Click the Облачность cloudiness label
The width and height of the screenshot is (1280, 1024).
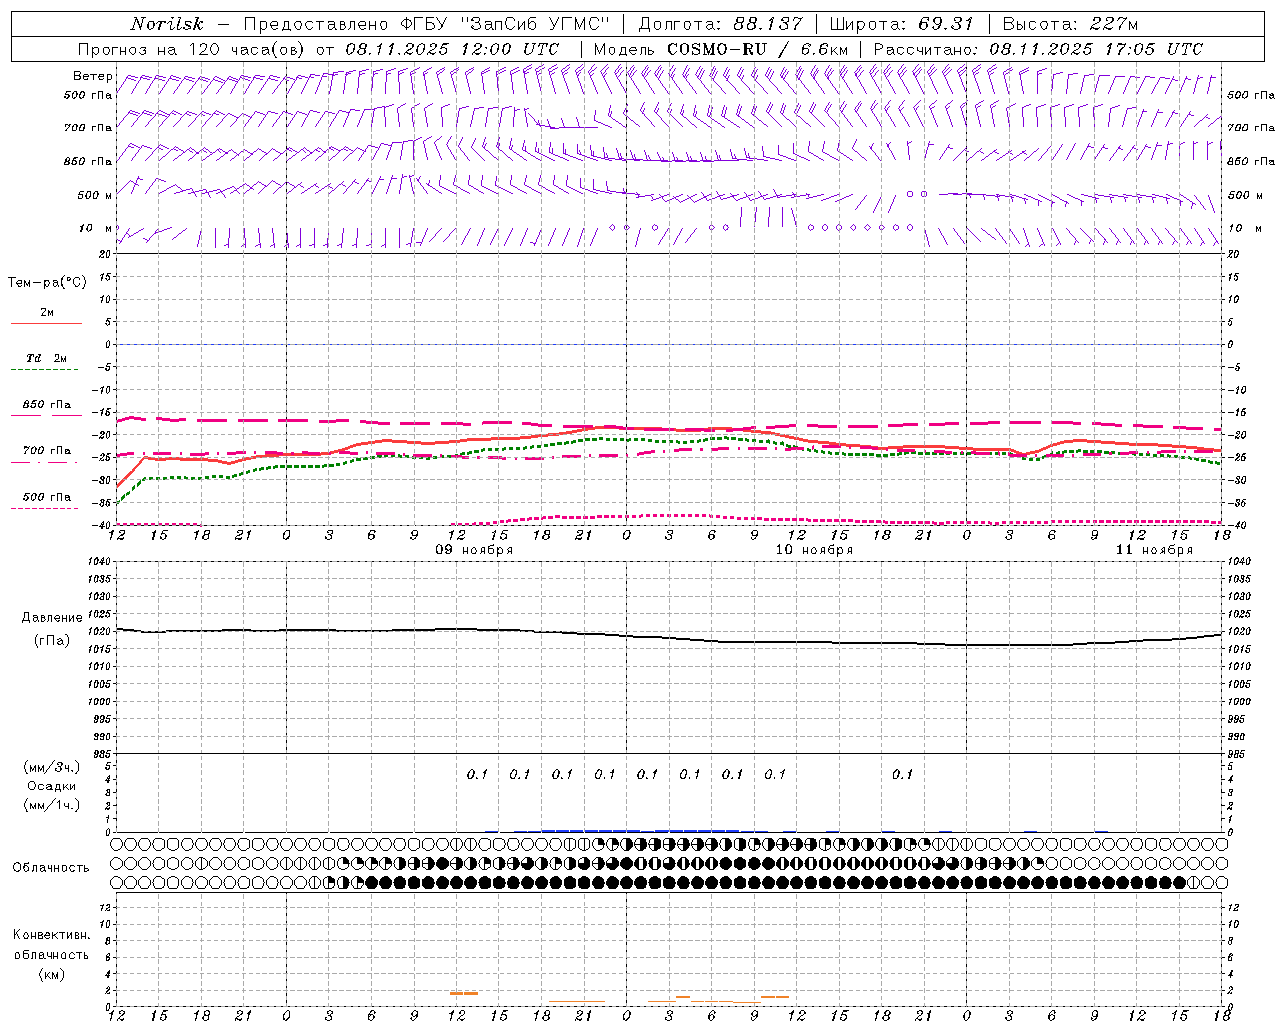51,867
